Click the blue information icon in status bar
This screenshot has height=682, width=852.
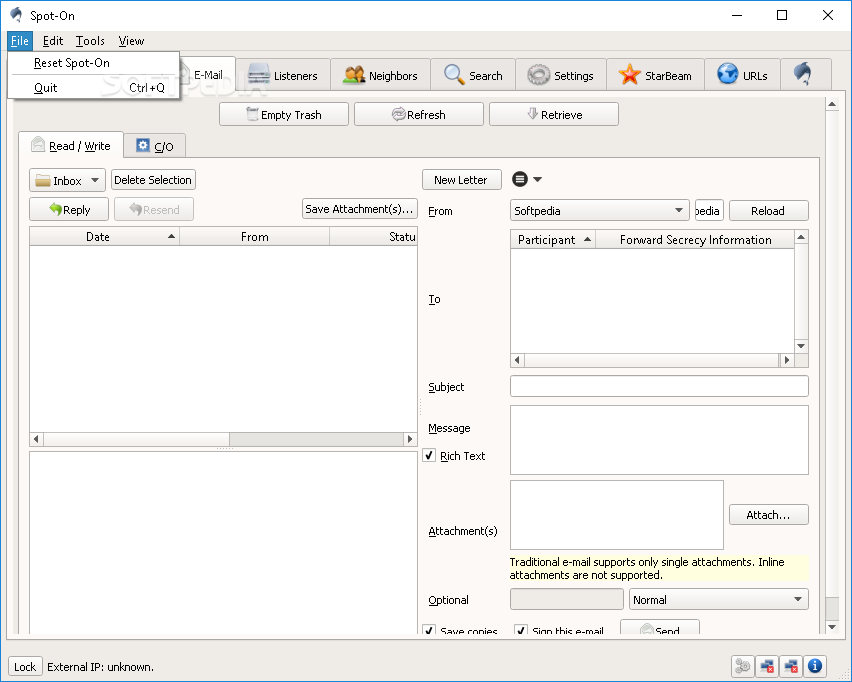[x=815, y=666]
